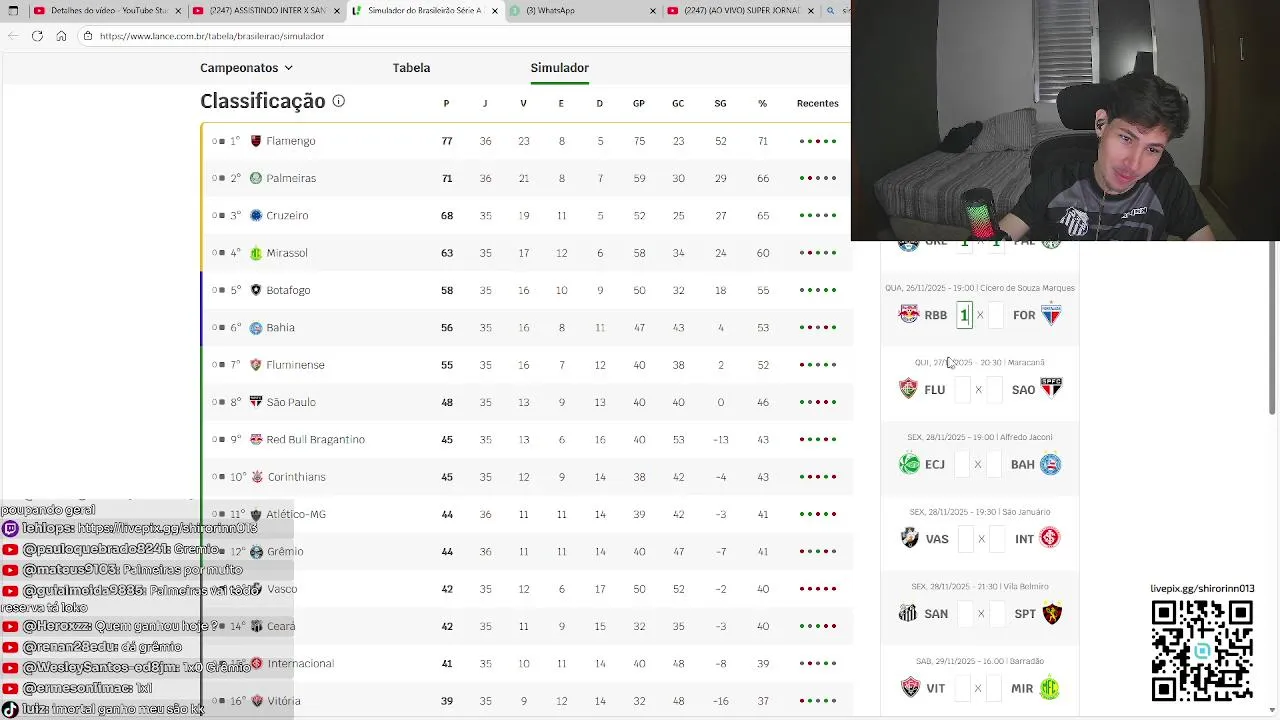Click the Corinthians crest icon
This screenshot has height=720, width=1280.
tap(256, 477)
